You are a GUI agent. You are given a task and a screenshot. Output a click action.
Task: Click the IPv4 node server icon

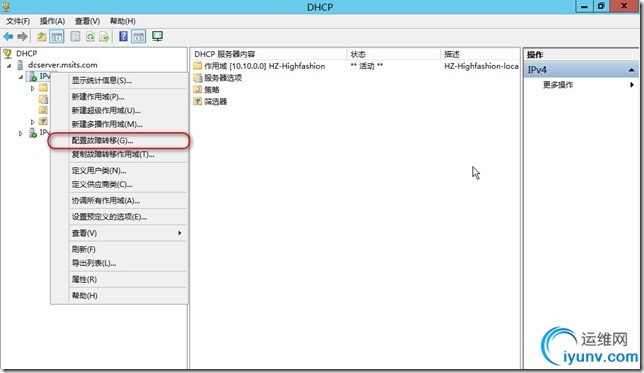point(32,76)
